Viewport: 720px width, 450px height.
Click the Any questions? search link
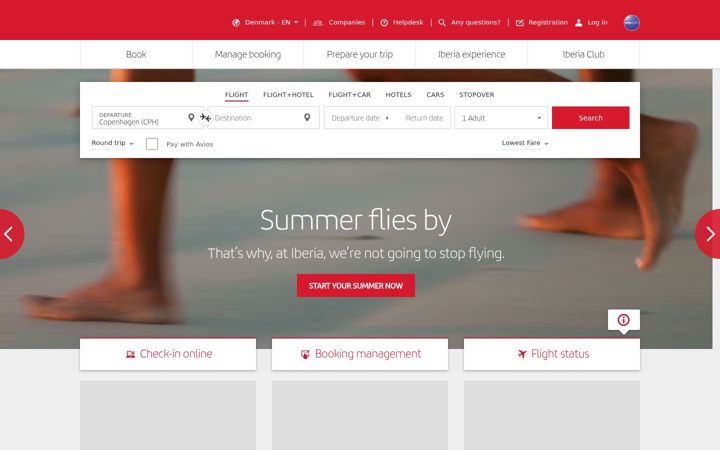click(x=476, y=22)
